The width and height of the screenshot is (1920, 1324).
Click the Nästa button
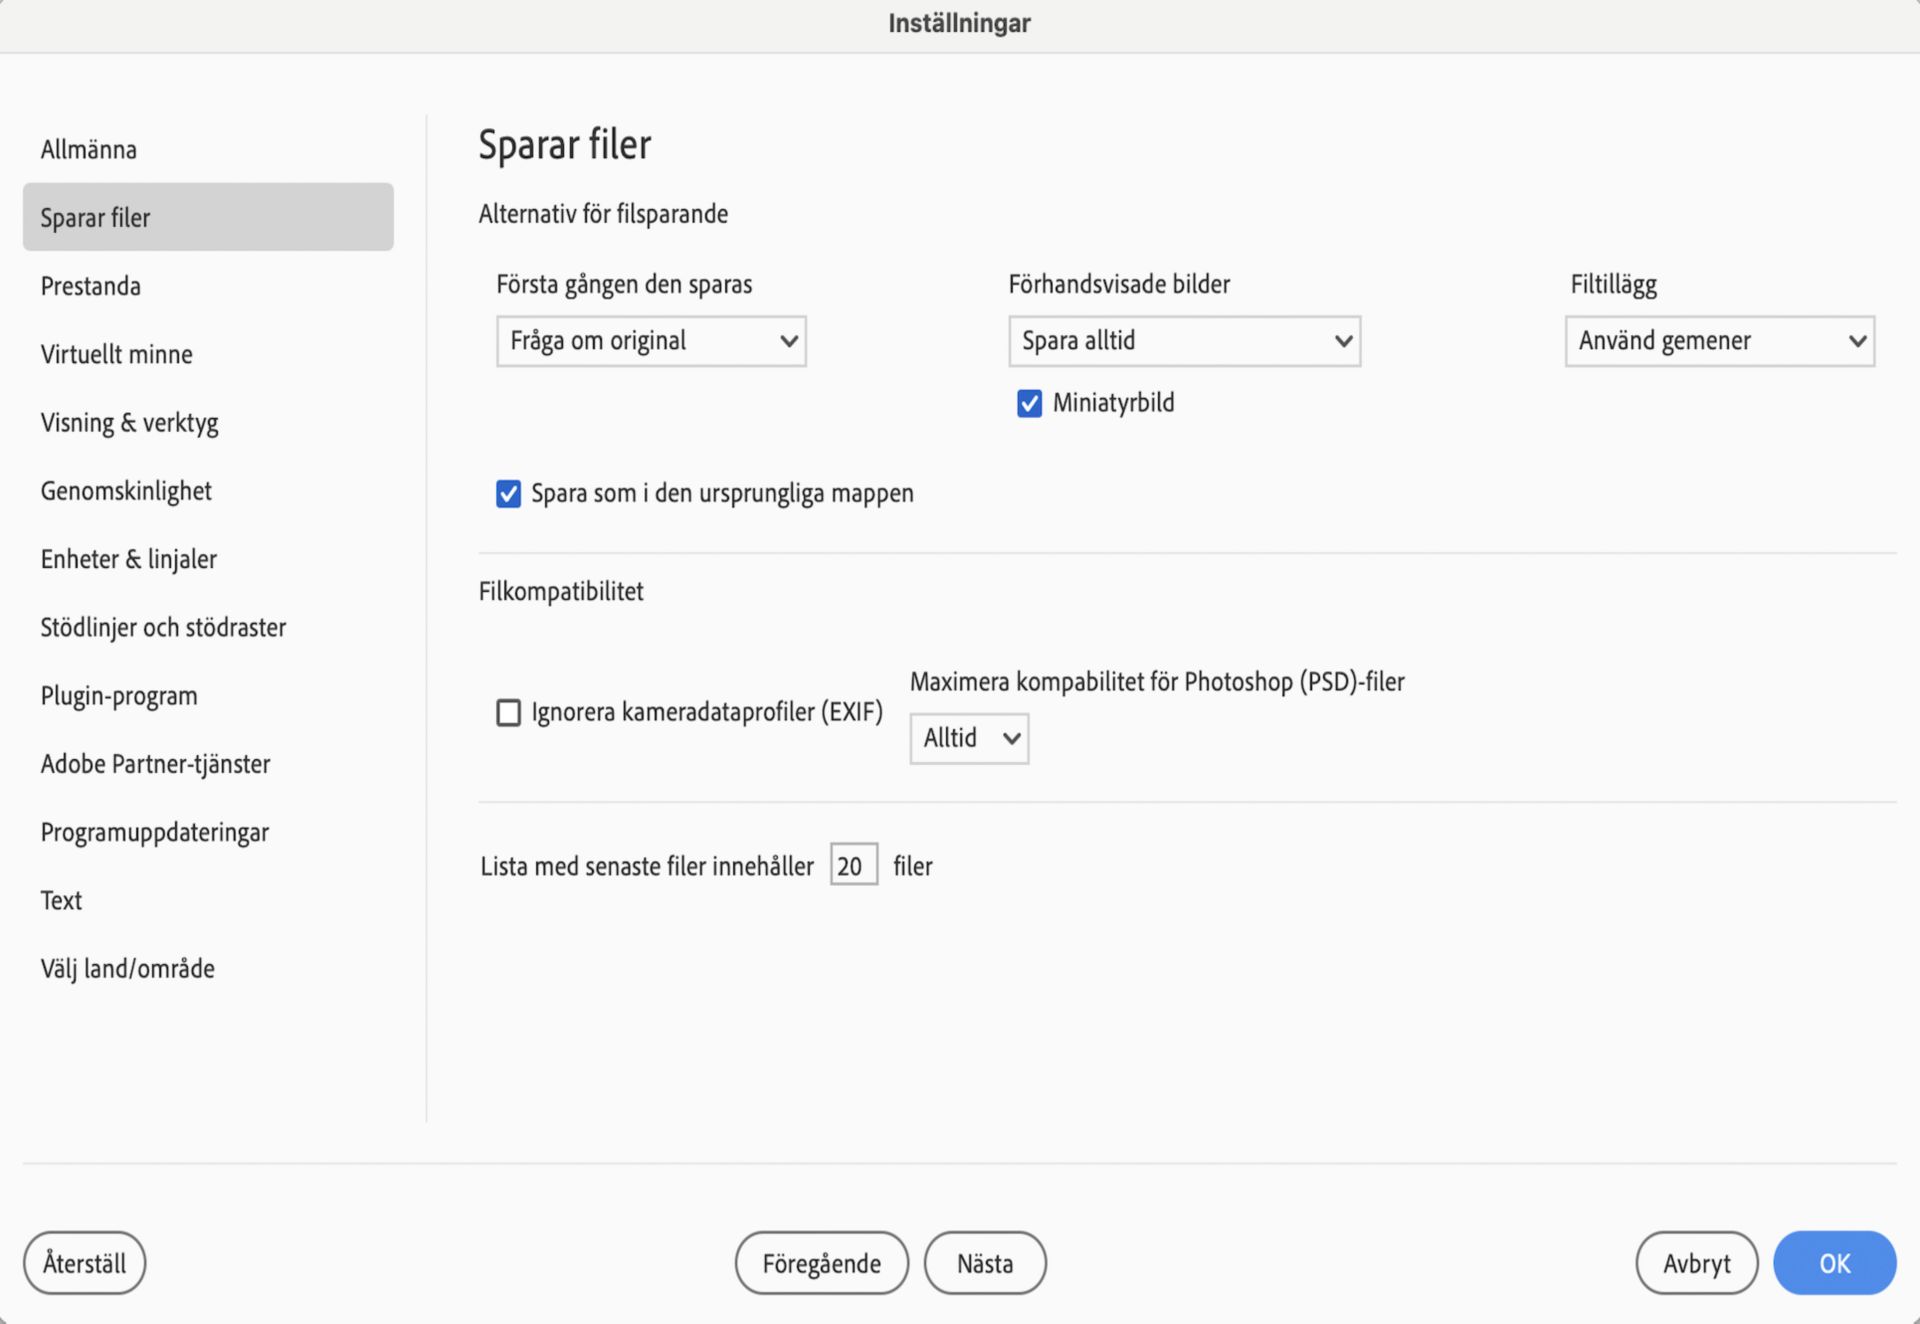[986, 1263]
